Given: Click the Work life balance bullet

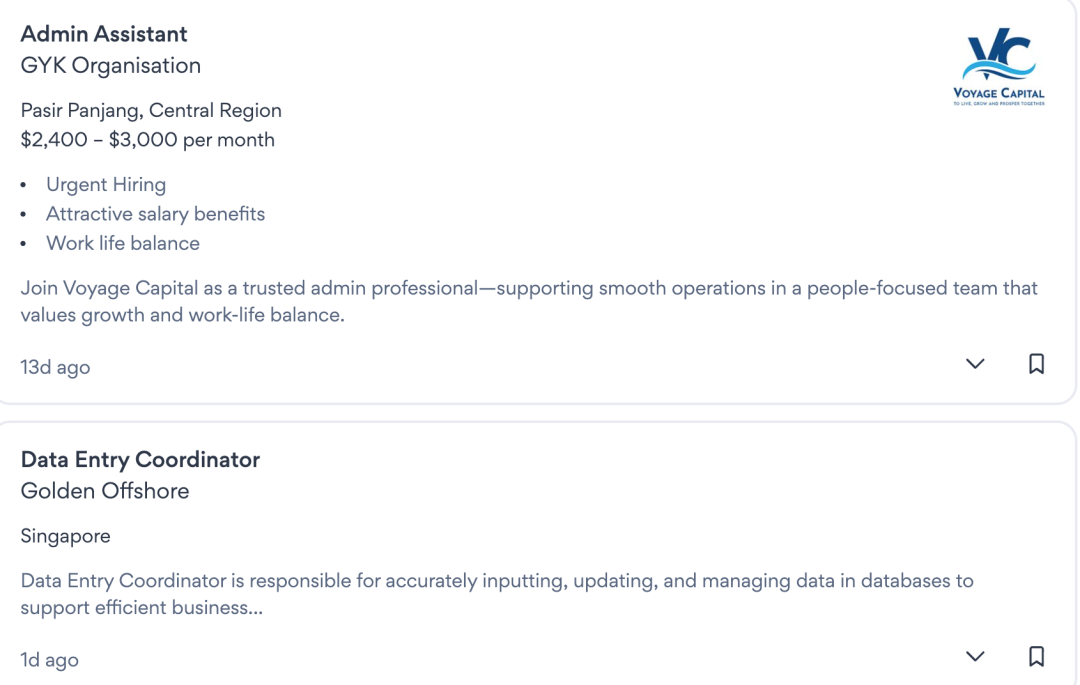Looking at the screenshot, I should [x=123, y=243].
